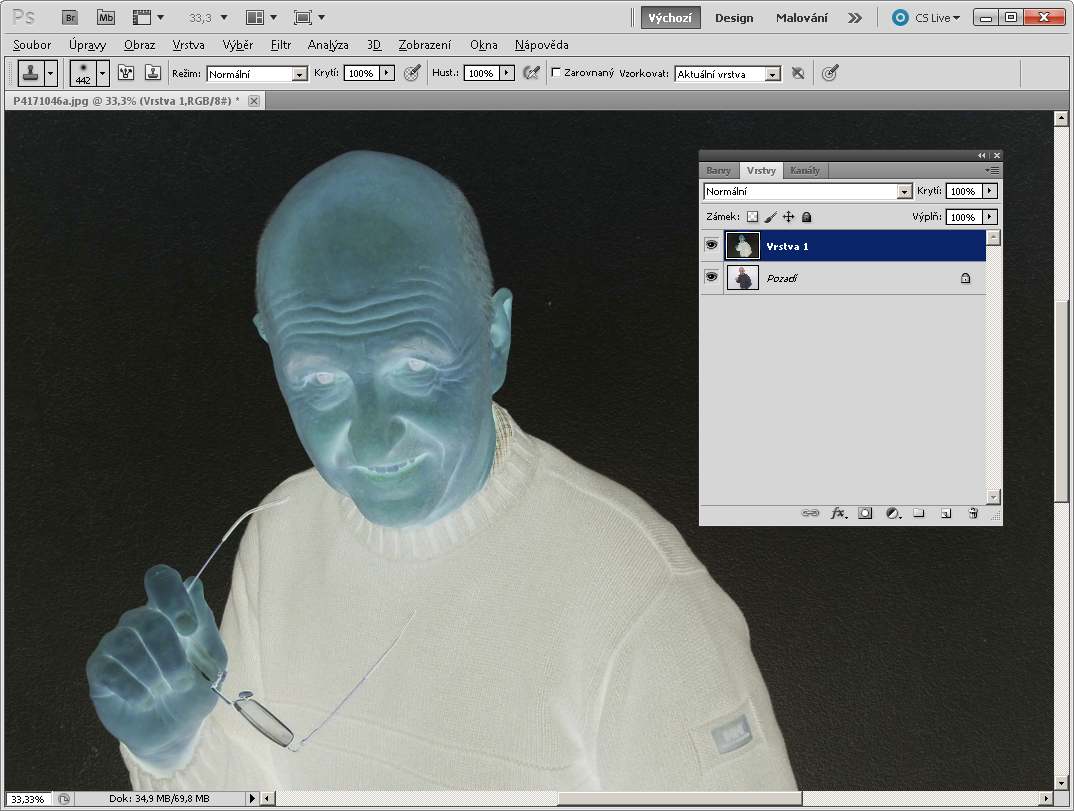
Task: Open Mini Bridge with the Mb icon
Action: 105,17
